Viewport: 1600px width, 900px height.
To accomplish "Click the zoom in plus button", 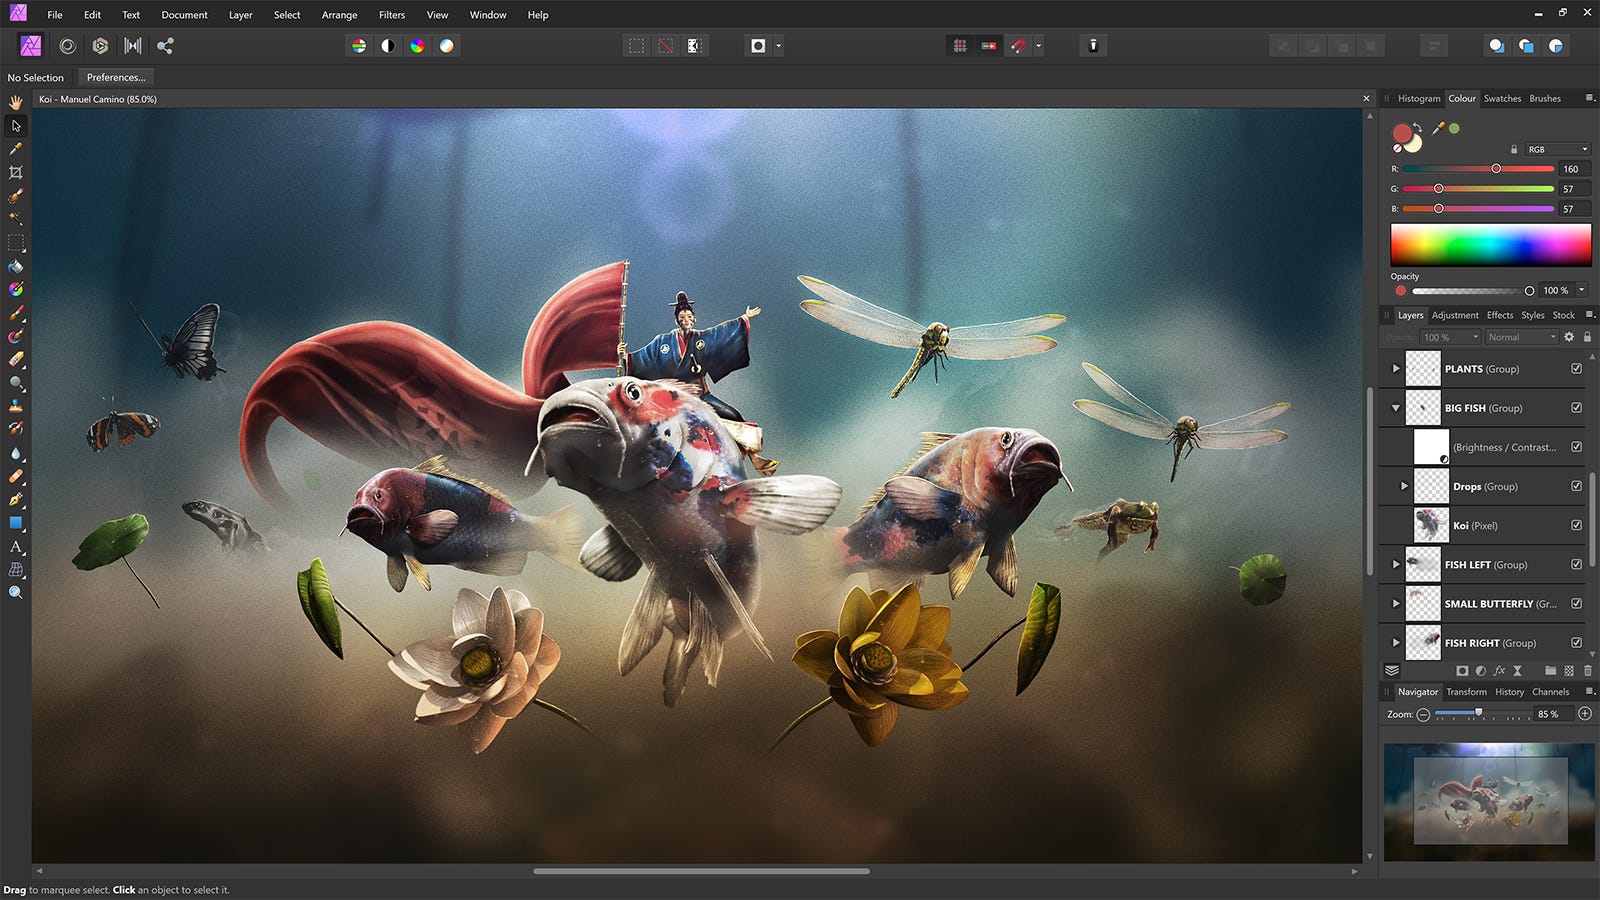I will pyautogui.click(x=1585, y=714).
